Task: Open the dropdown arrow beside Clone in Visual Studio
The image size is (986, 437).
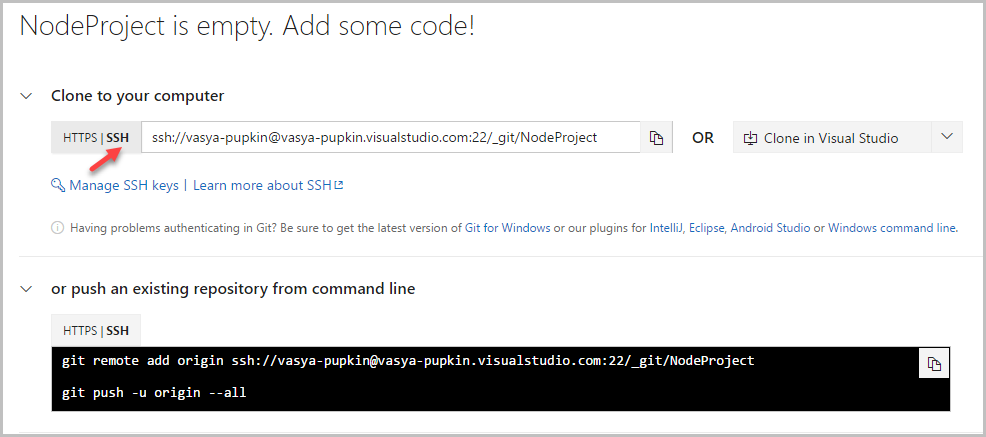Action: coord(947,138)
